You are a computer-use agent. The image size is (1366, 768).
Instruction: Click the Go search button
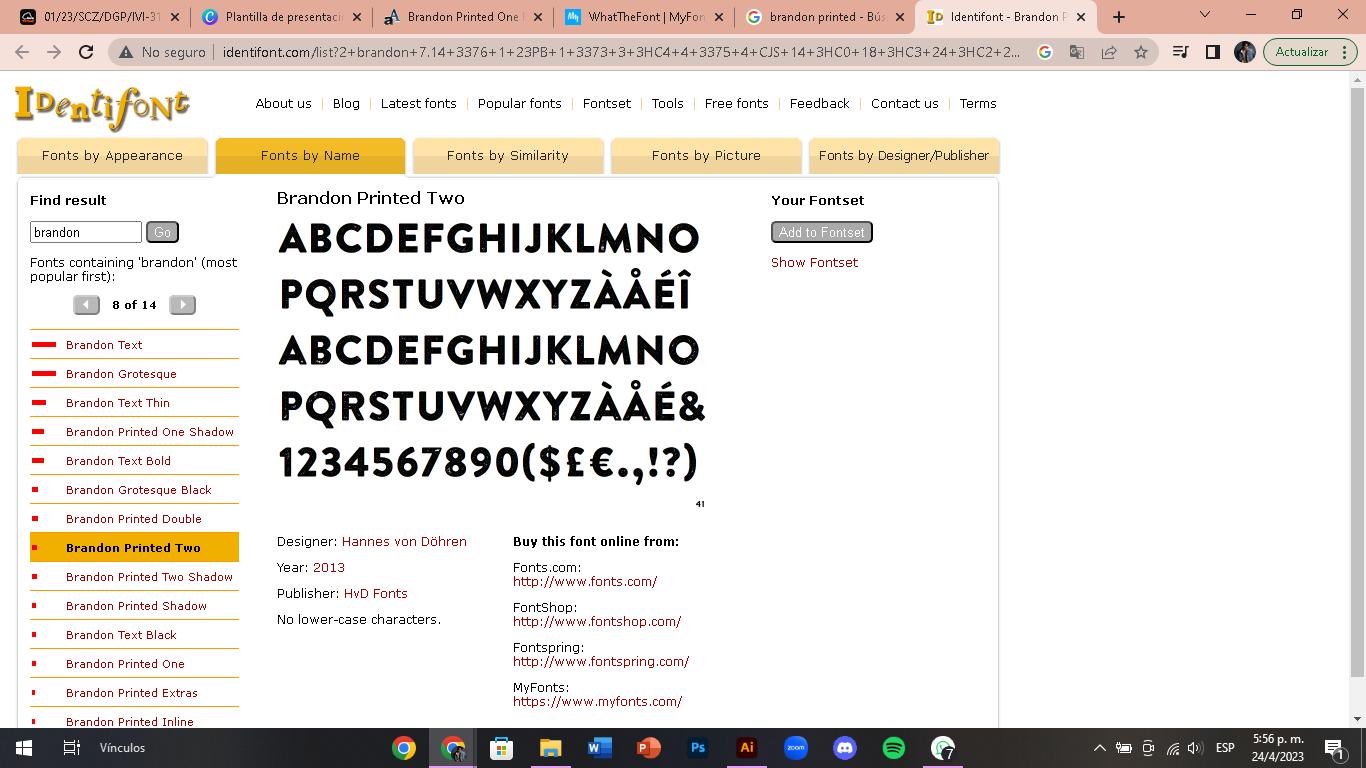point(162,232)
